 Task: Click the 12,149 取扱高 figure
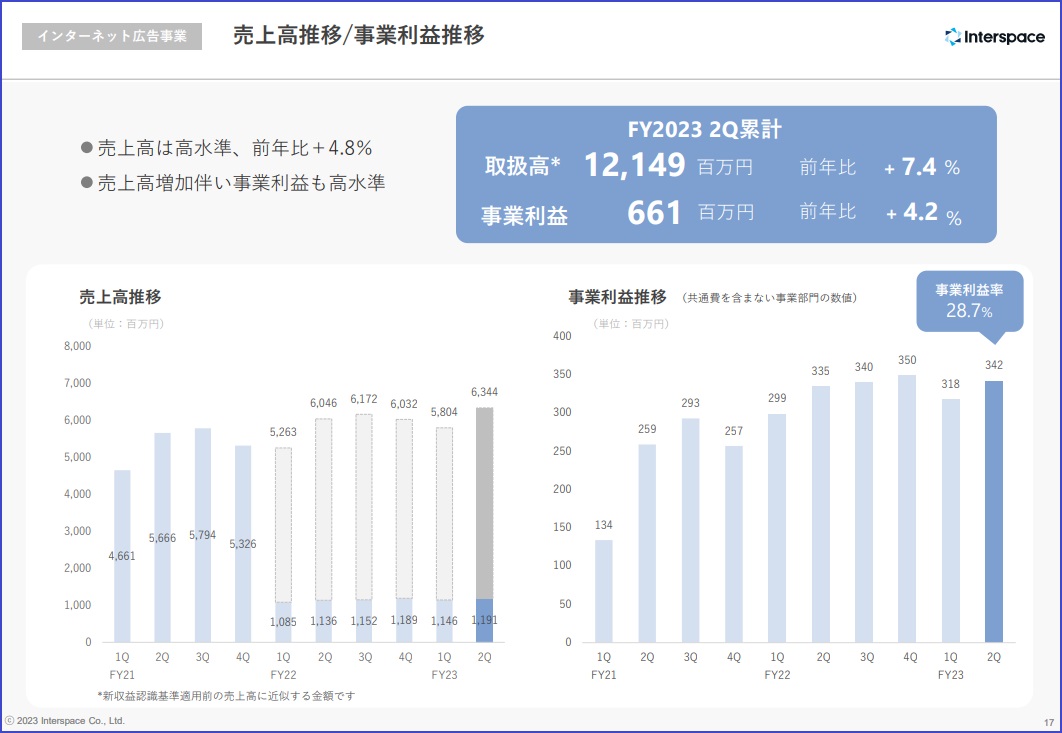click(x=634, y=165)
